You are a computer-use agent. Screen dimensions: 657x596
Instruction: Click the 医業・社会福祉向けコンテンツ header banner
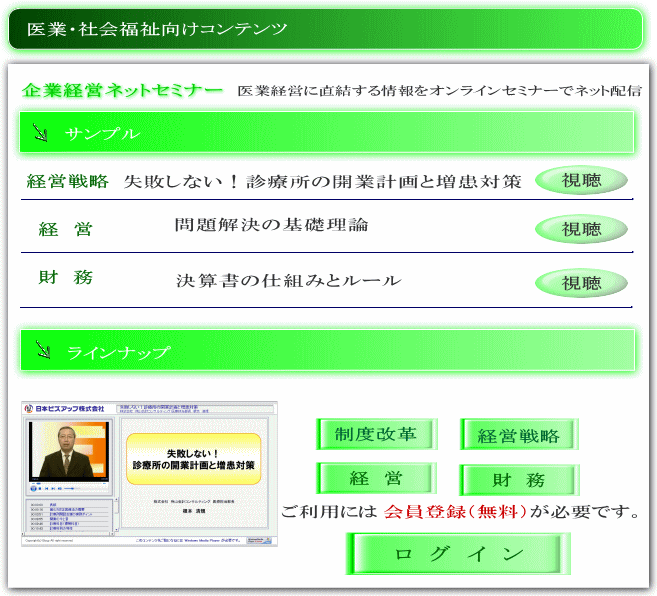point(325,29)
